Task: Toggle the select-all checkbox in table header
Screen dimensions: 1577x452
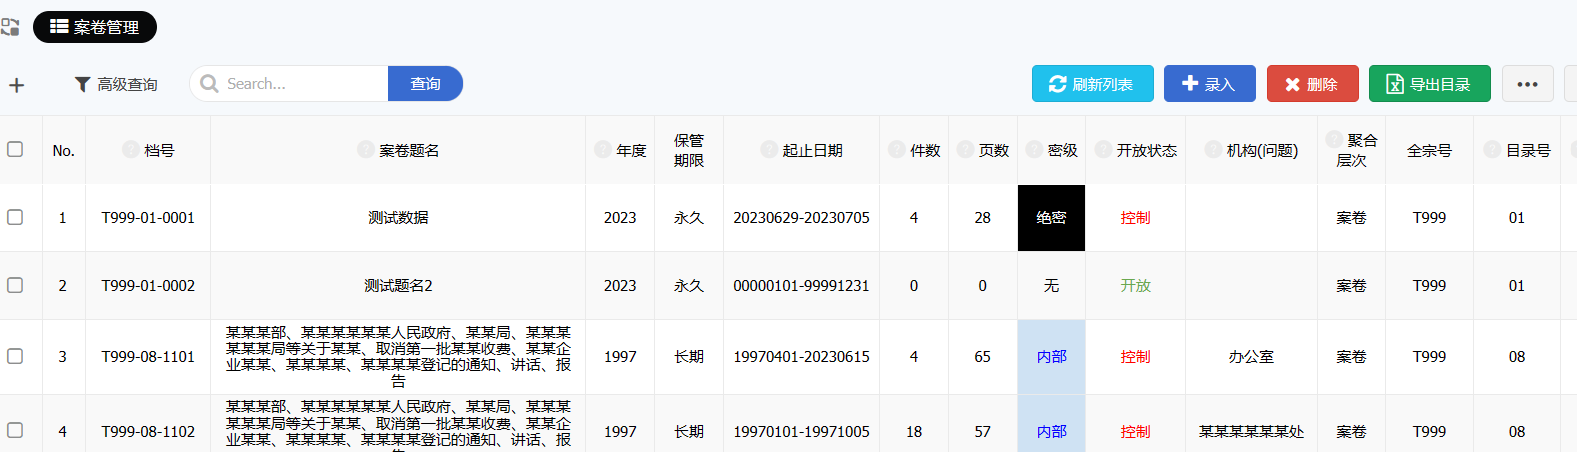Action: point(15,149)
